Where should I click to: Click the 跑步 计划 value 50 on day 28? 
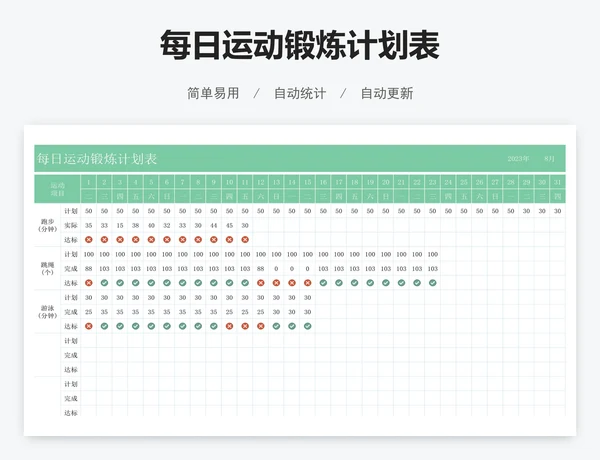(511, 211)
